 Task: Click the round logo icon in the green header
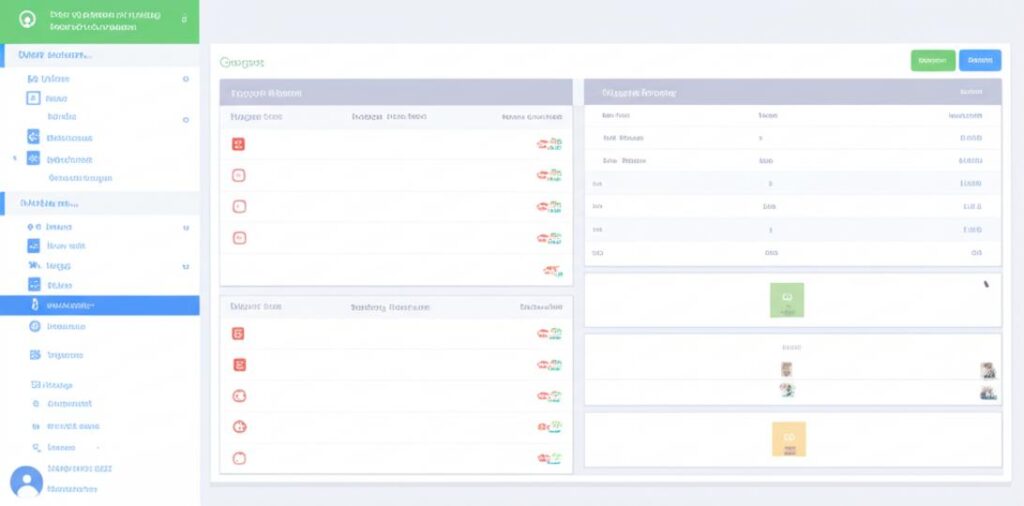coord(28,19)
